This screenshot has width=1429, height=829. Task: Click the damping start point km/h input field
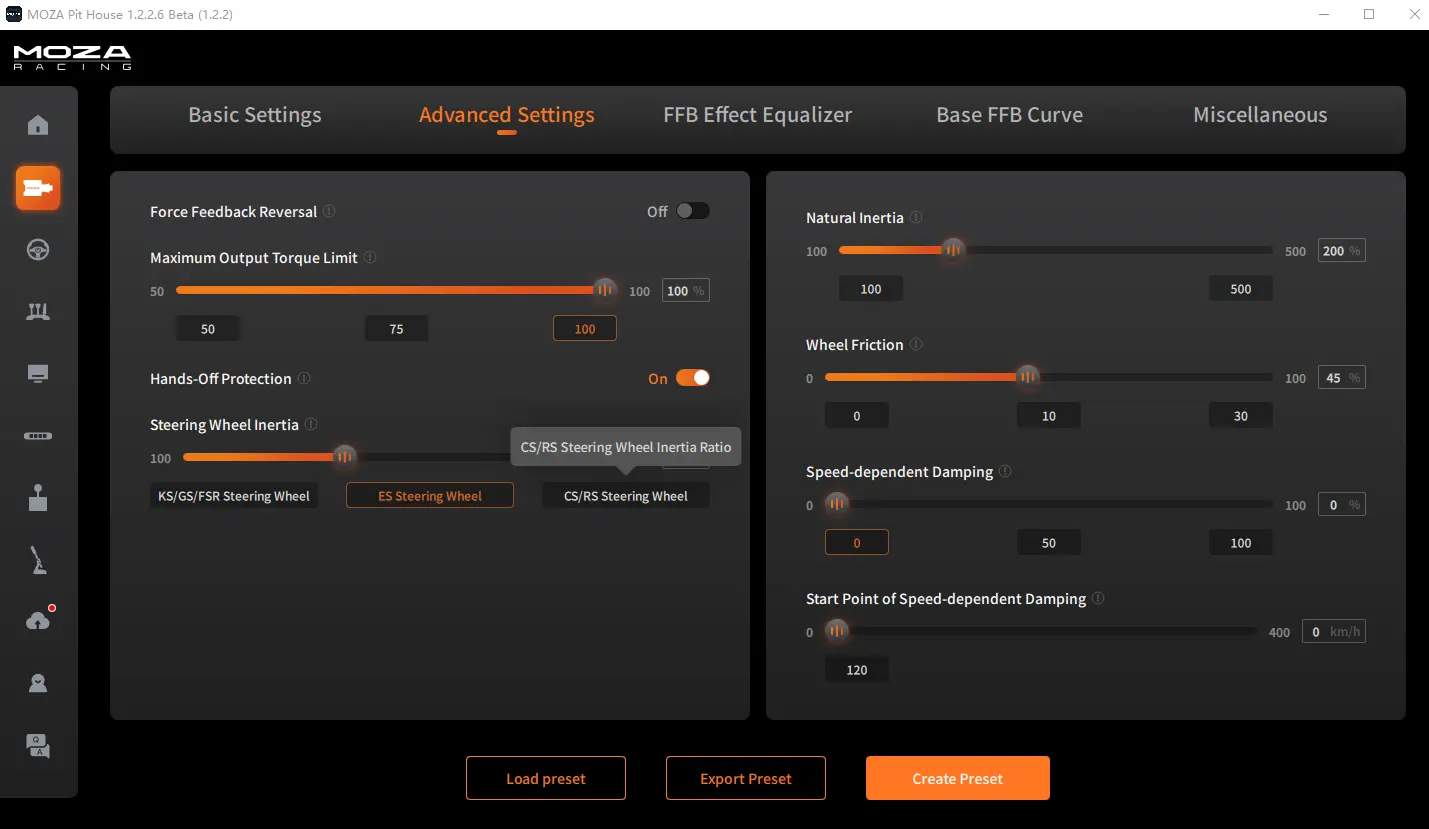pyautogui.click(x=1334, y=632)
